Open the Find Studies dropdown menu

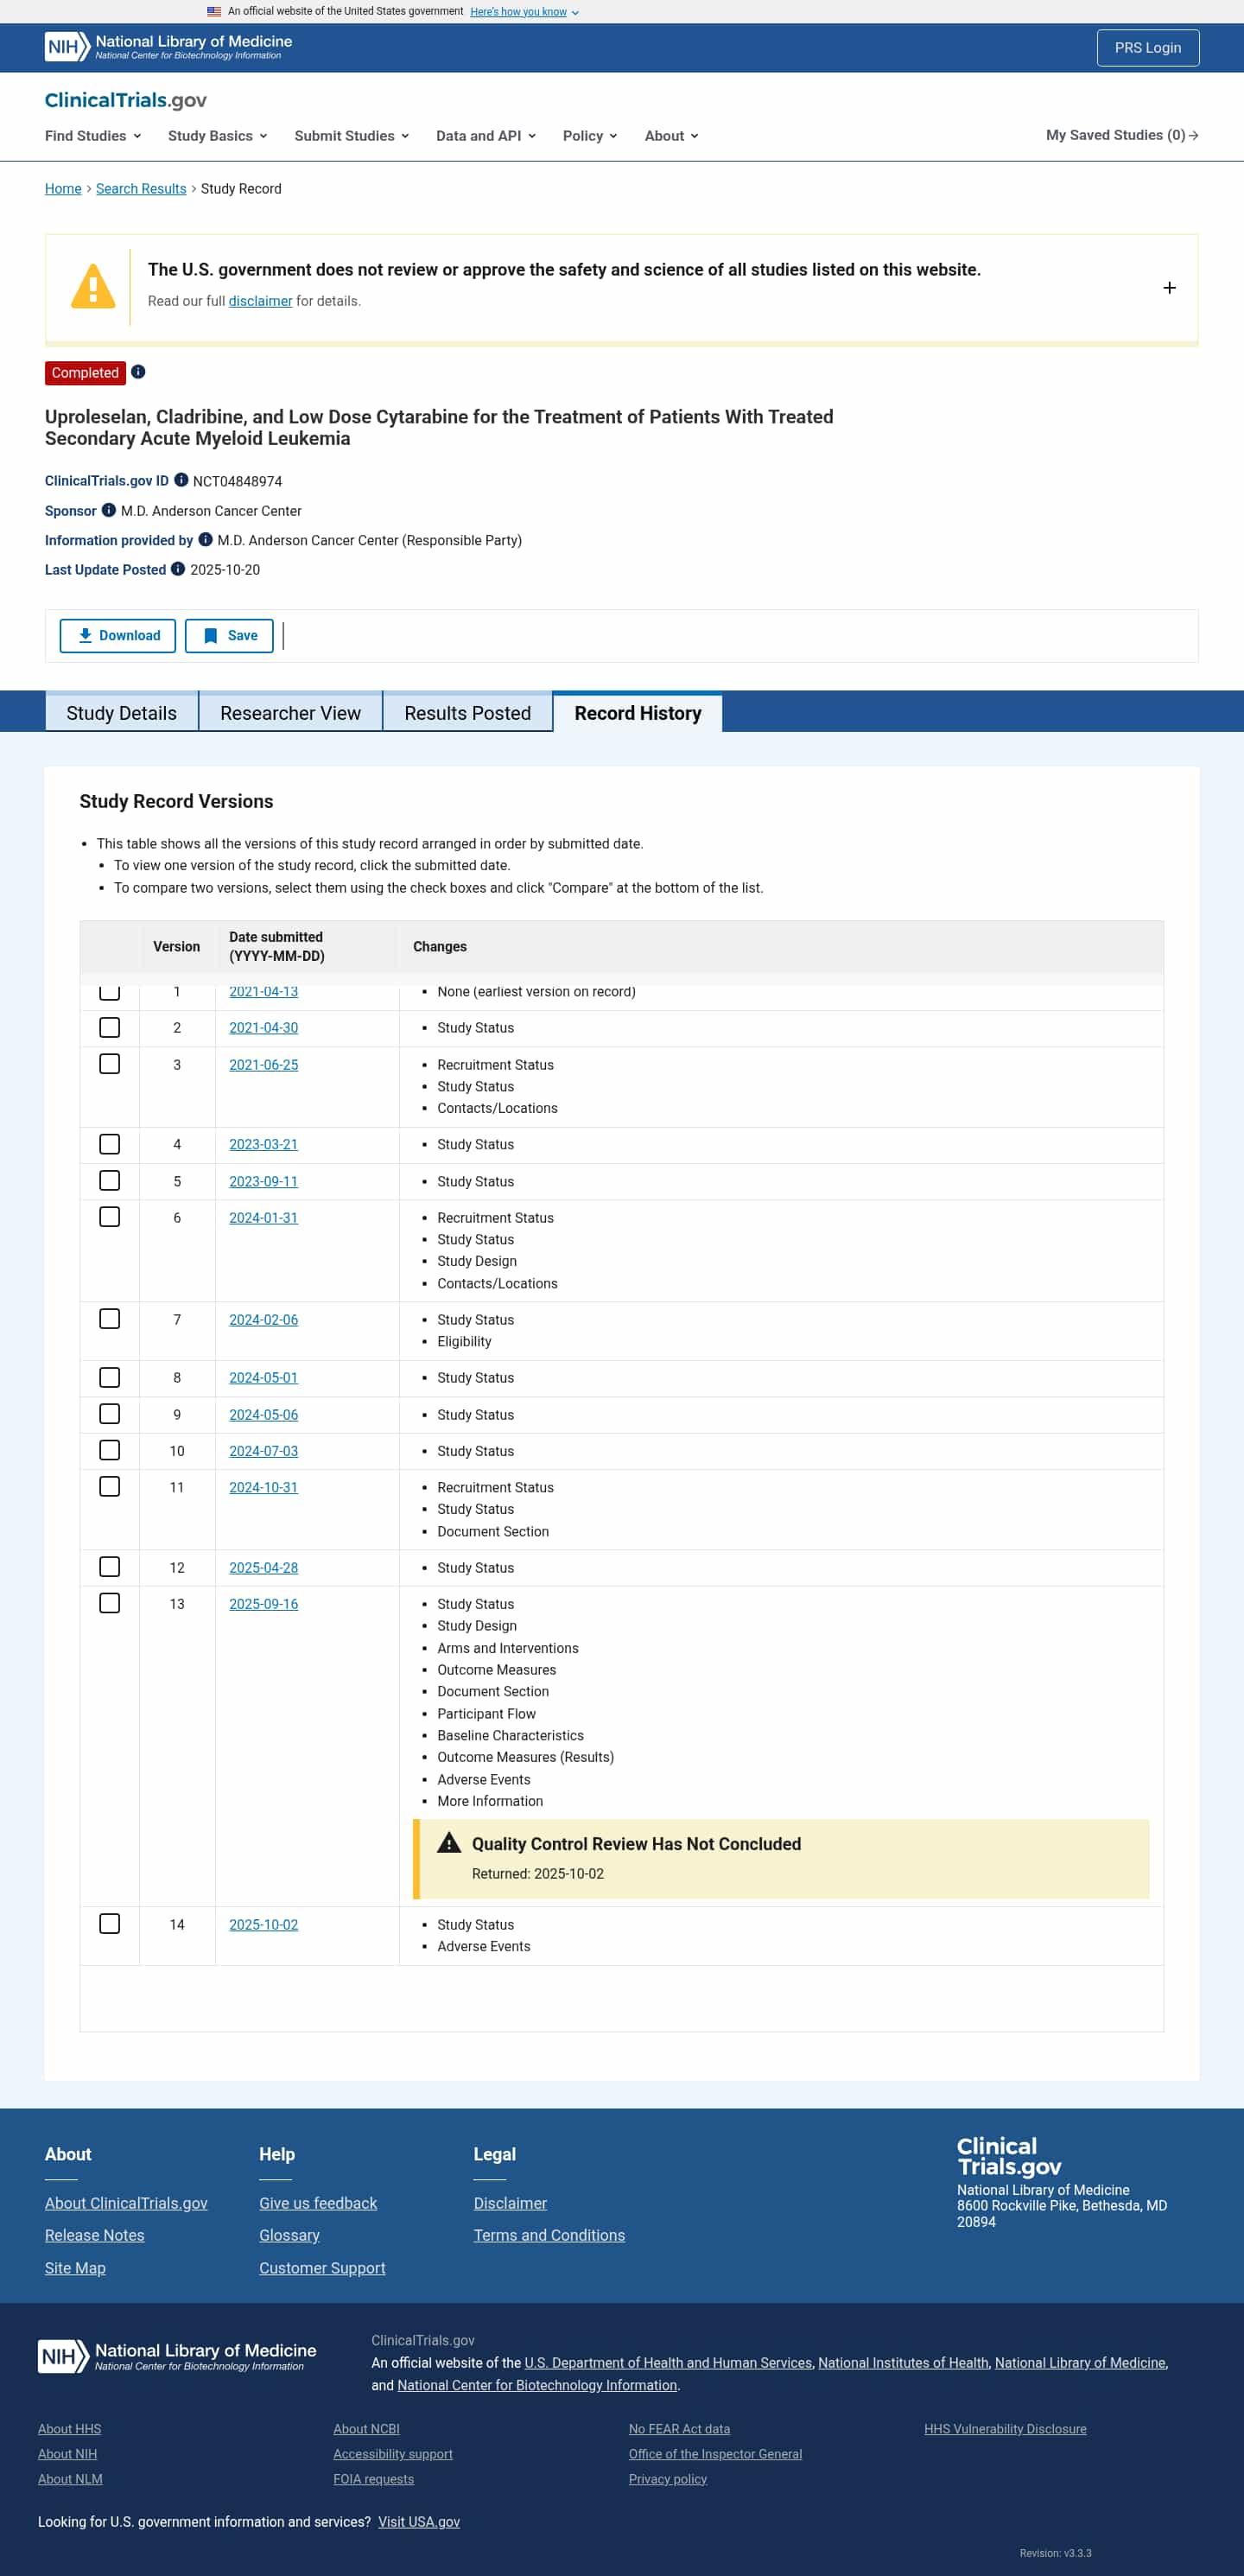(x=92, y=136)
